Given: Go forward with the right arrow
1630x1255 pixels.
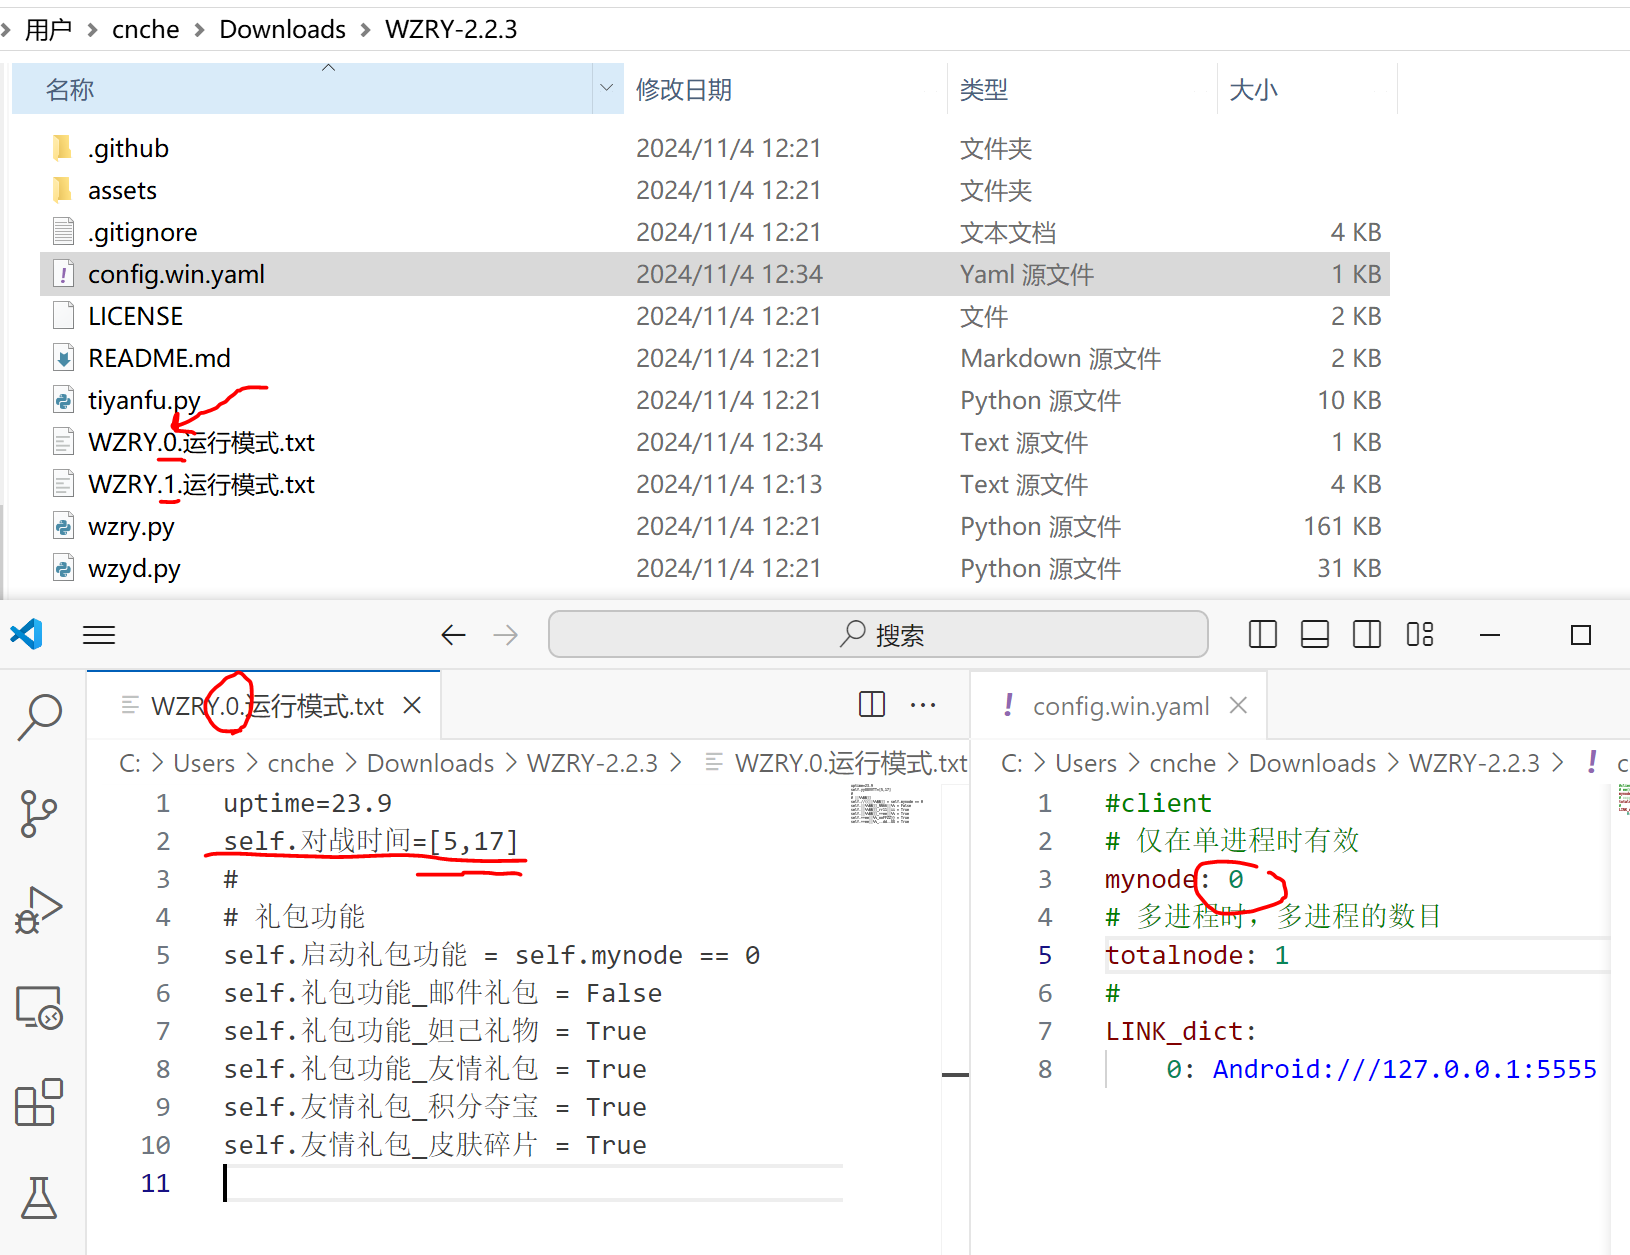Looking at the screenshot, I should pos(506,635).
